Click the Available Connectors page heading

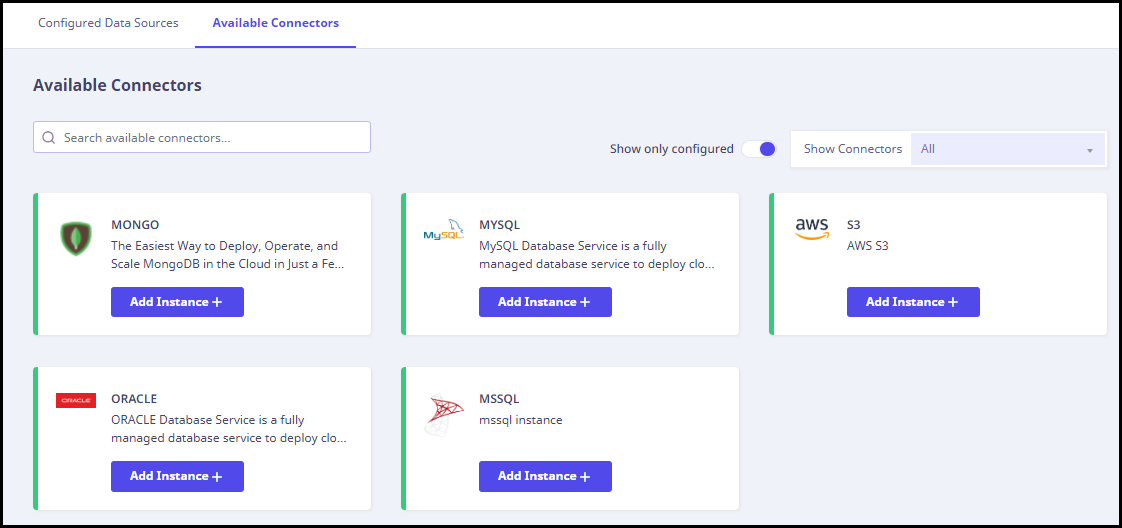coord(117,85)
